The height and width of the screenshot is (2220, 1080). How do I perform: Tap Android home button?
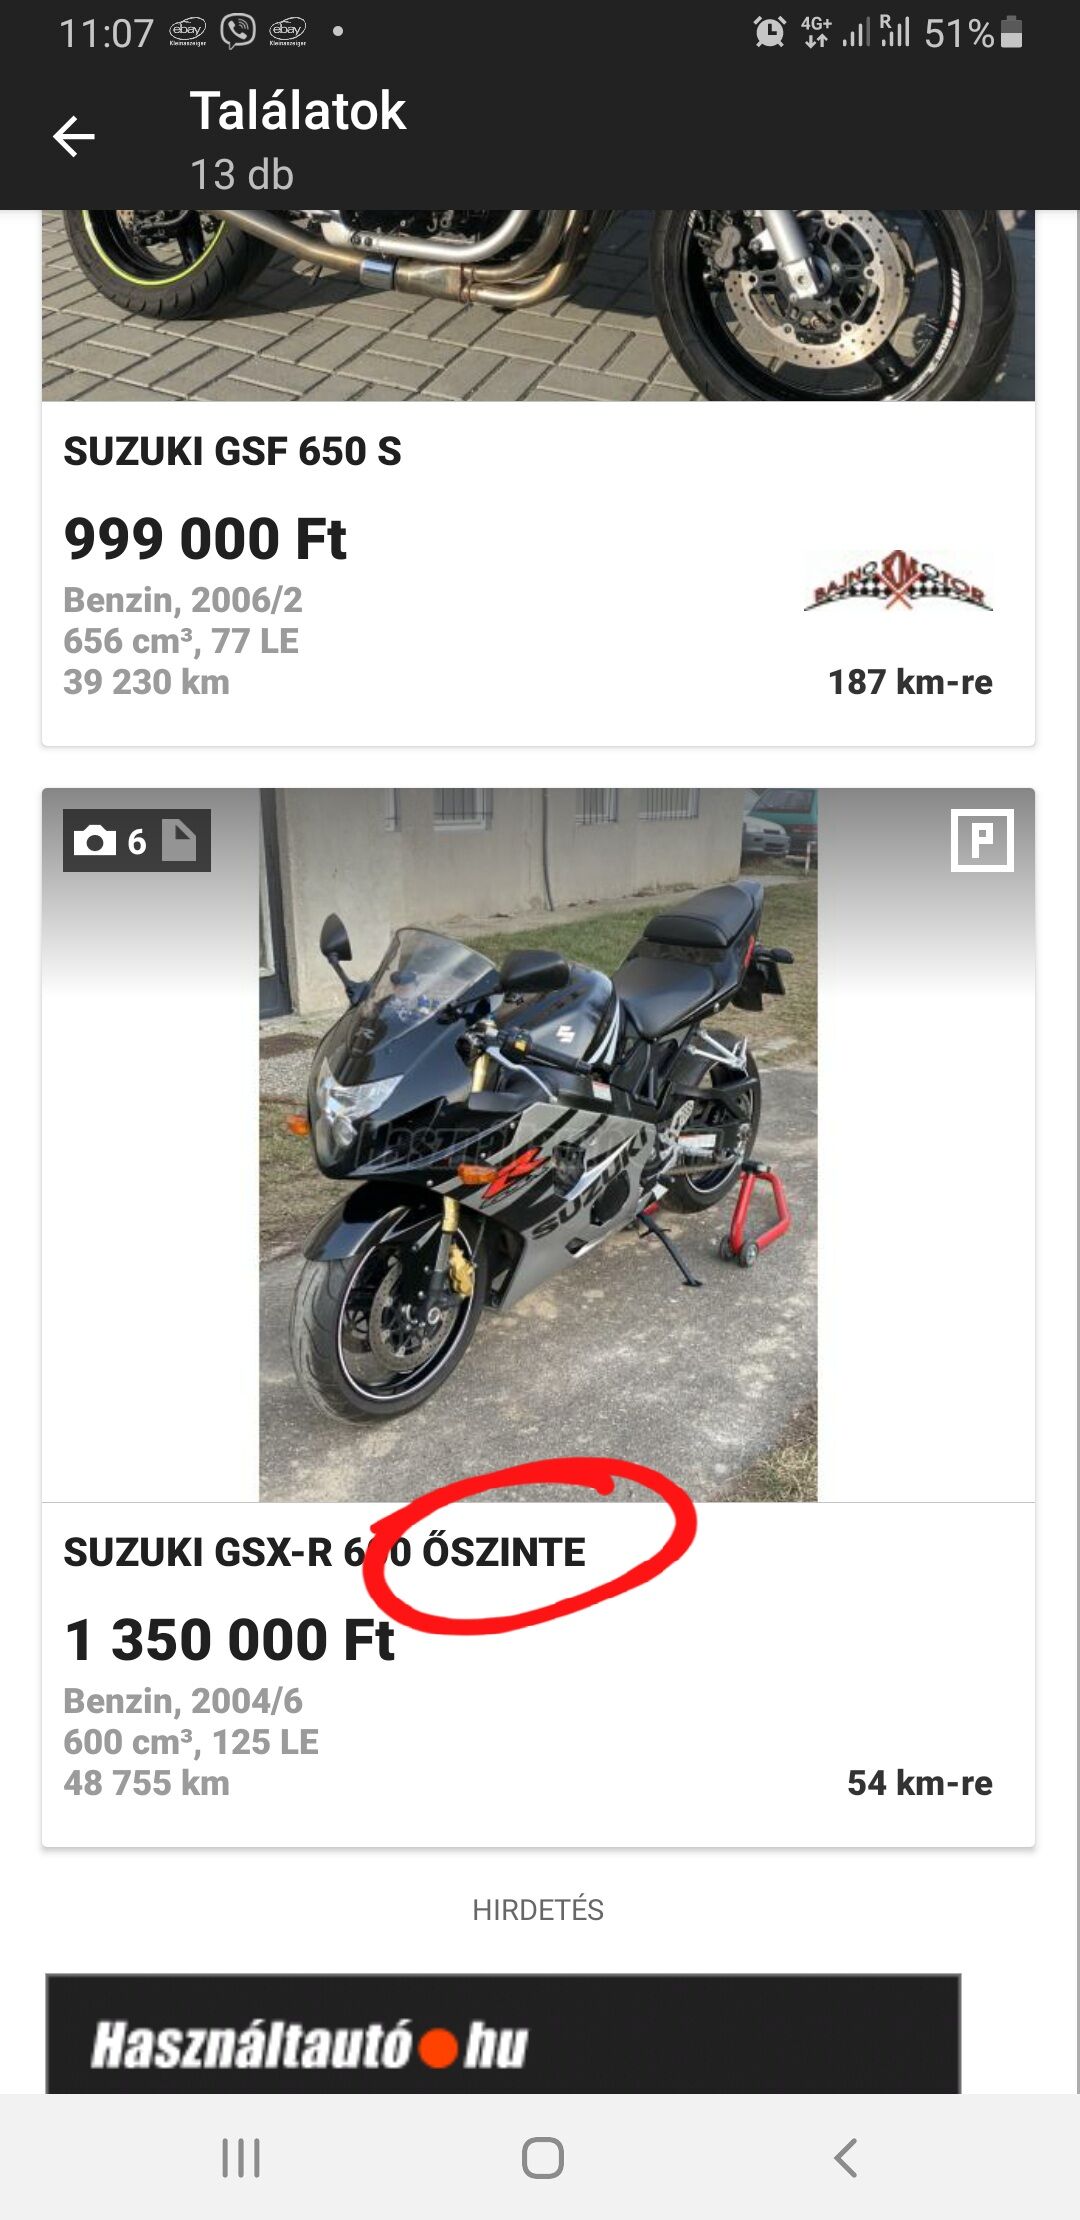point(542,2157)
